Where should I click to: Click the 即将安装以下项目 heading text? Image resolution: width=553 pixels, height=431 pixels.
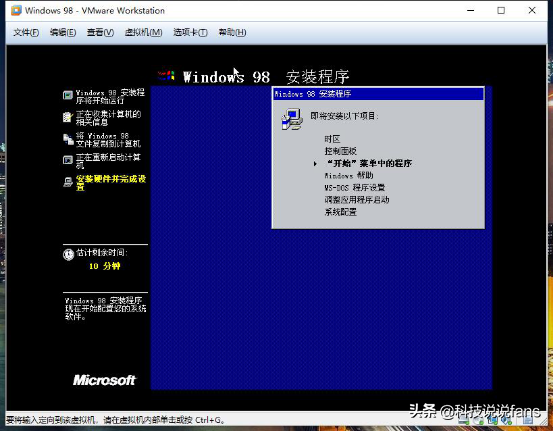tap(344, 116)
